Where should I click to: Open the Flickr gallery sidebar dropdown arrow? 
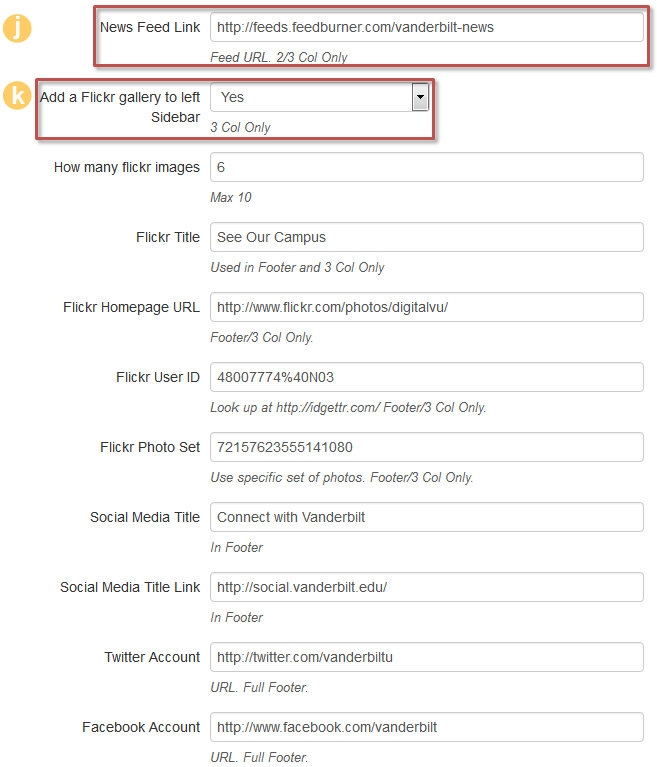pyautogui.click(x=420, y=97)
